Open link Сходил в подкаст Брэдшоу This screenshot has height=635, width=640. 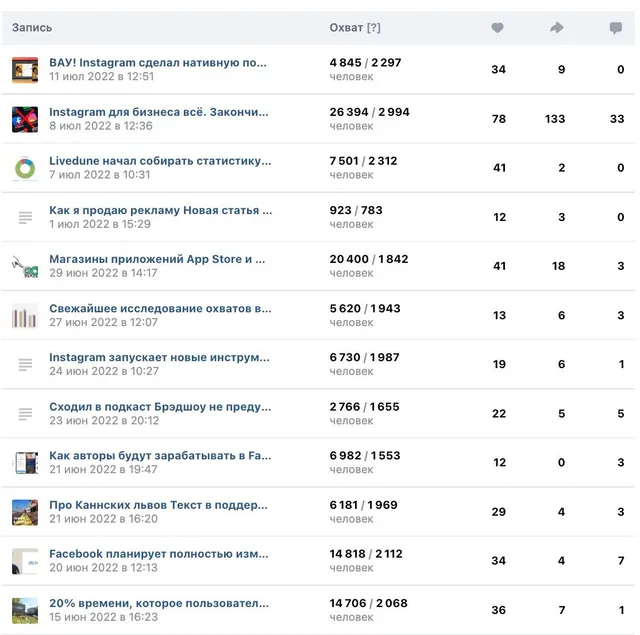[x=160, y=407]
